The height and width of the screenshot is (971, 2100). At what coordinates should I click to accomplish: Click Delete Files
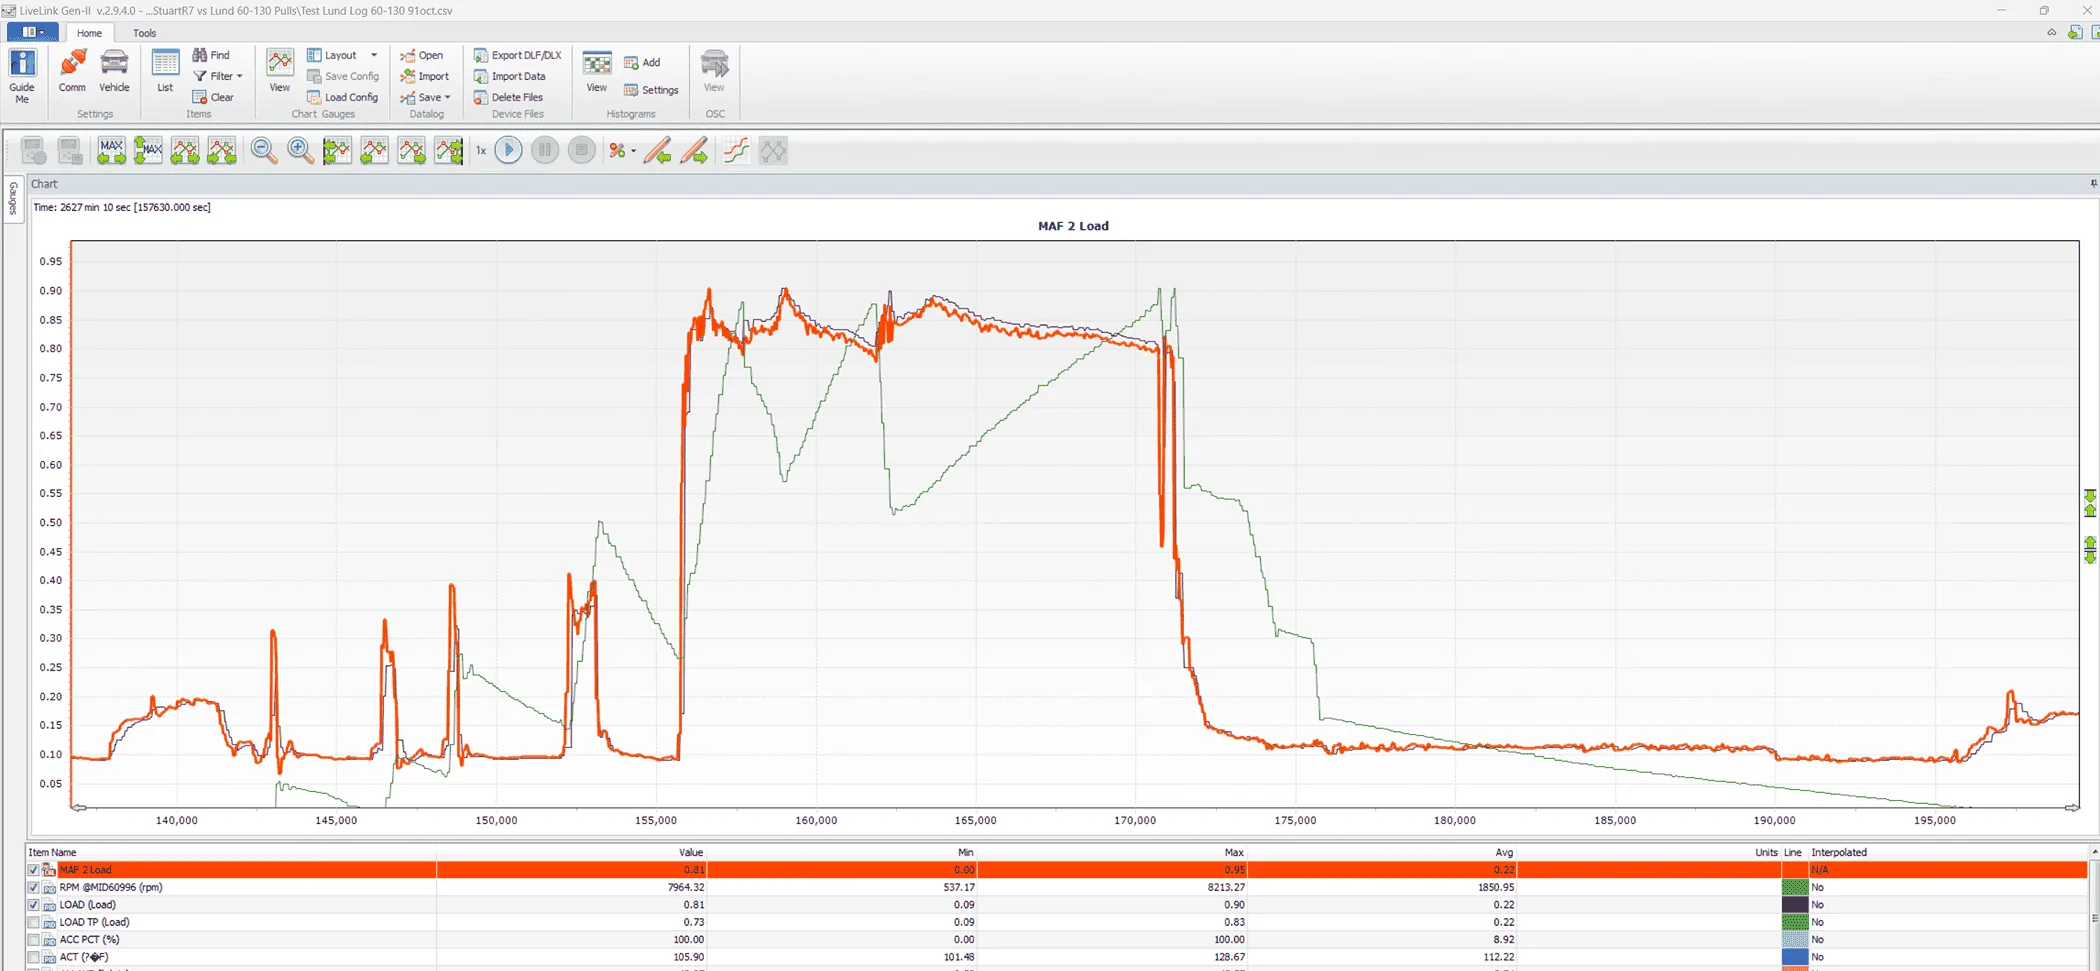[x=509, y=97]
